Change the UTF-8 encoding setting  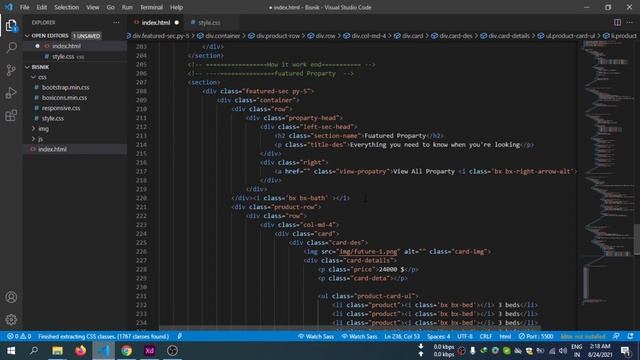point(465,336)
